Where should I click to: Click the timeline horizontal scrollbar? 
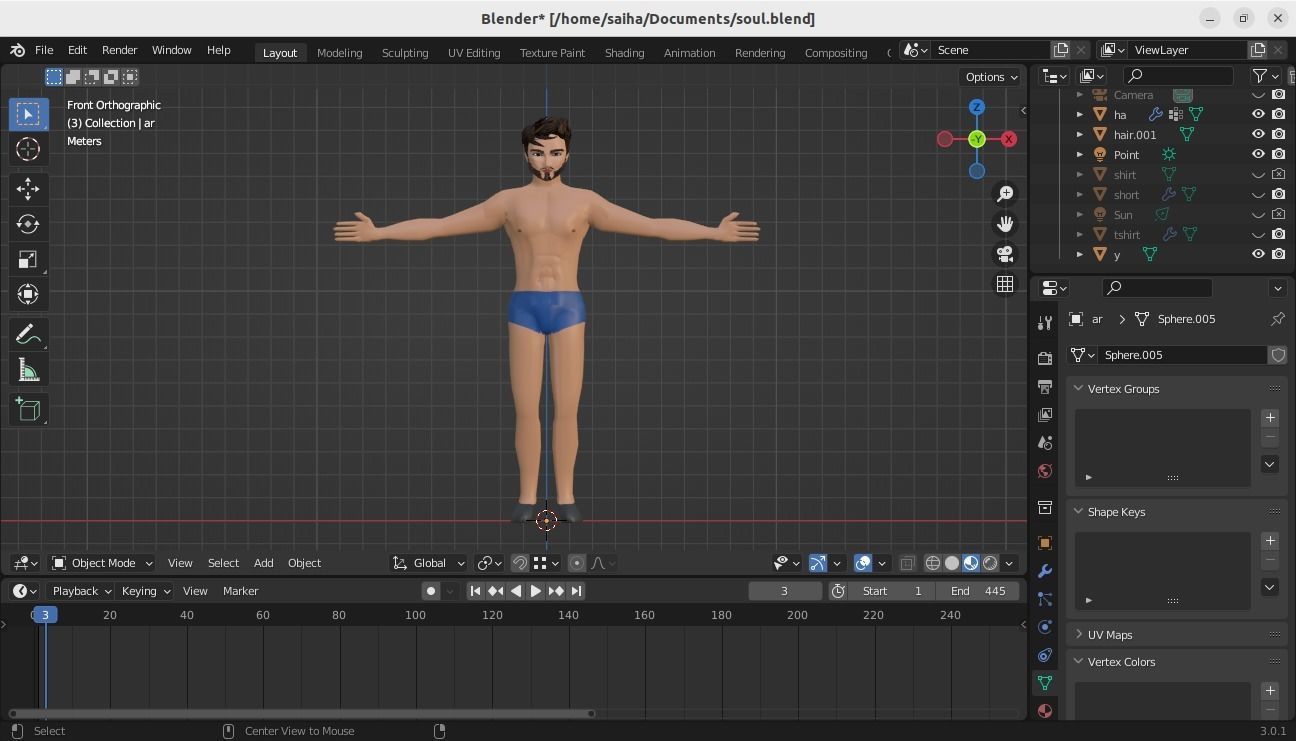click(302, 713)
